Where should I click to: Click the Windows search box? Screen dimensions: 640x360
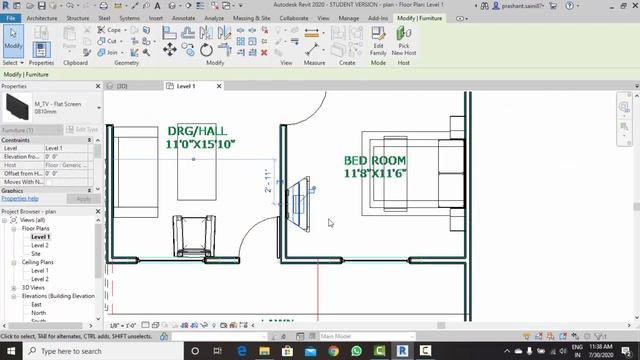[103, 351]
